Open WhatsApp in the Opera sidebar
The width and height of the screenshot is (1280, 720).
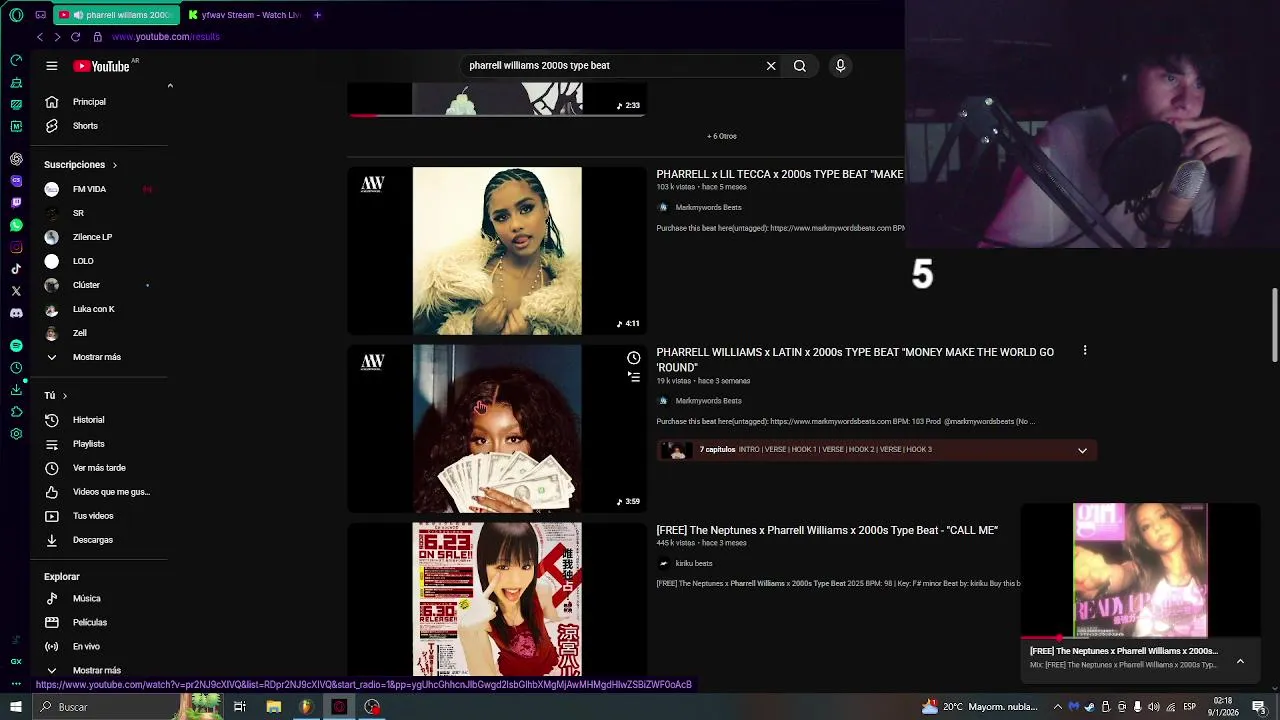[x=16, y=225]
